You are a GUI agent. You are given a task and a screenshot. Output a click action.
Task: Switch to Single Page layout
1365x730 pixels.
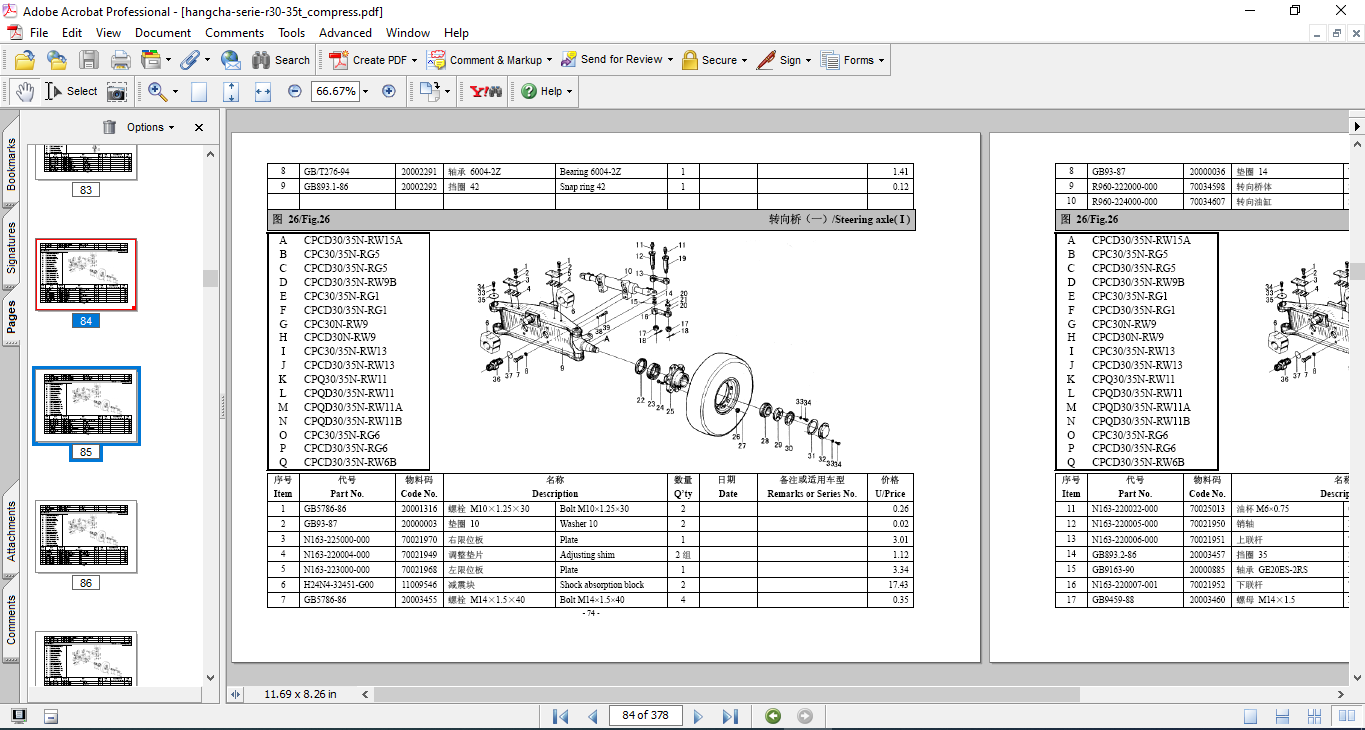(x=1251, y=716)
